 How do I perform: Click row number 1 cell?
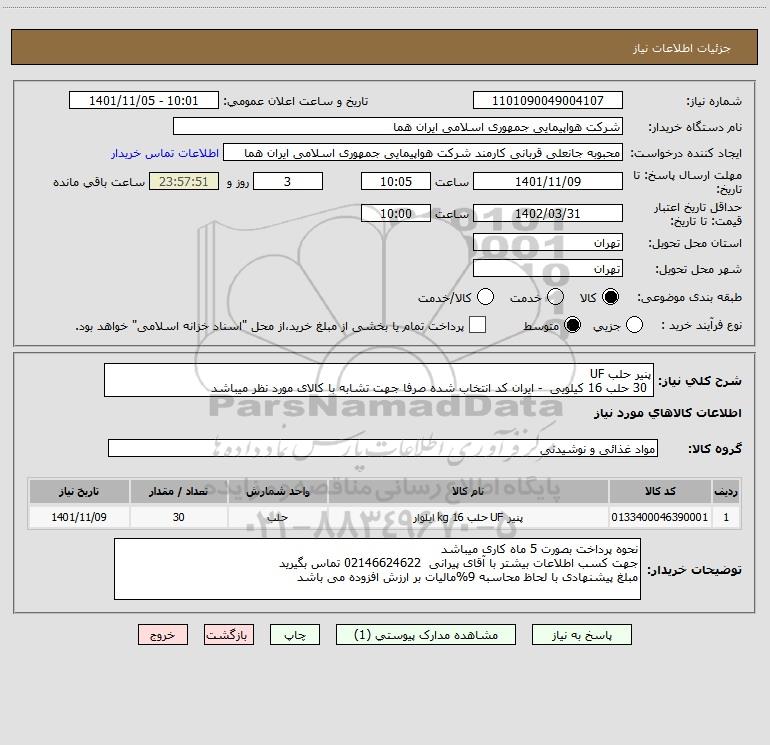tap(726, 517)
